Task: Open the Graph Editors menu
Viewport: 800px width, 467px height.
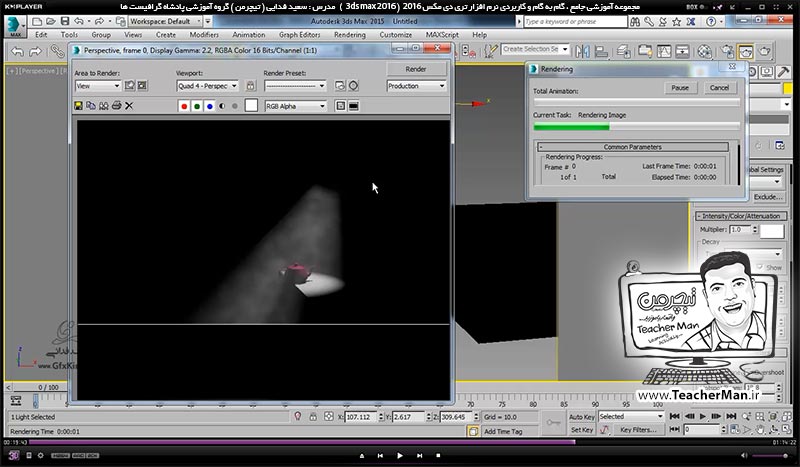Action: (299, 35)
